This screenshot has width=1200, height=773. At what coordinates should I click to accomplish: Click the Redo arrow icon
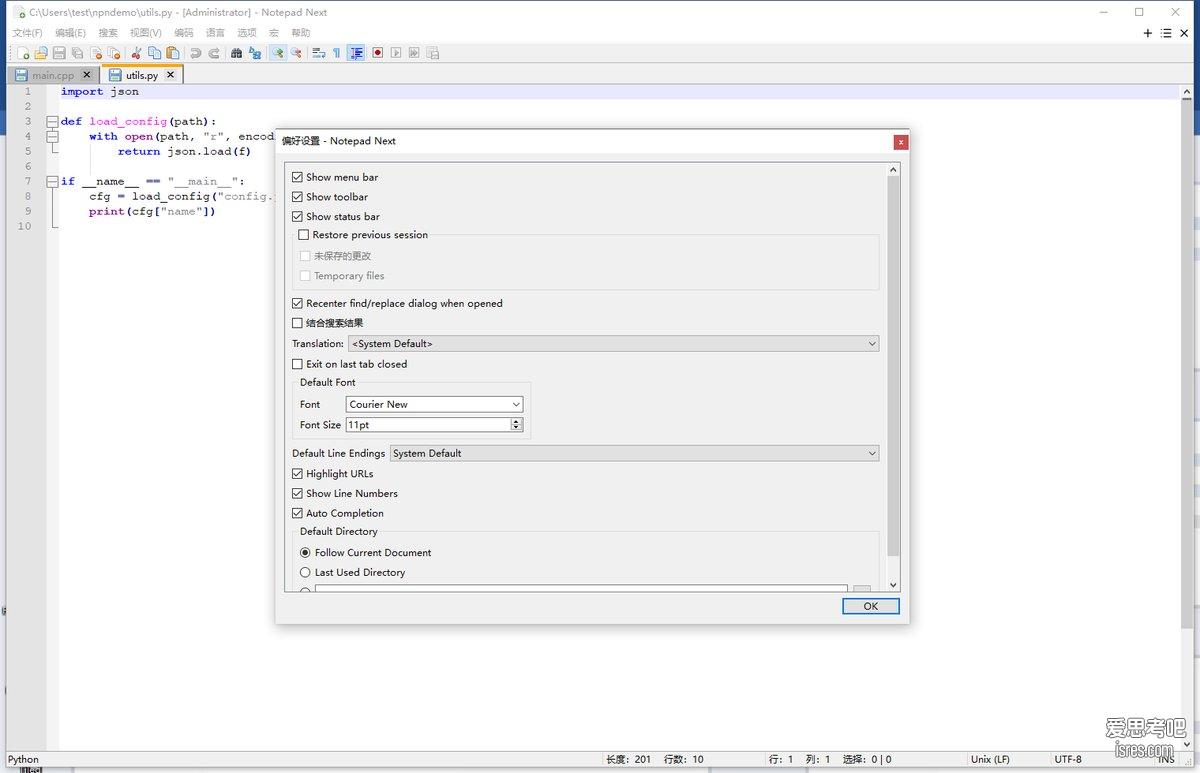point(213,53)
